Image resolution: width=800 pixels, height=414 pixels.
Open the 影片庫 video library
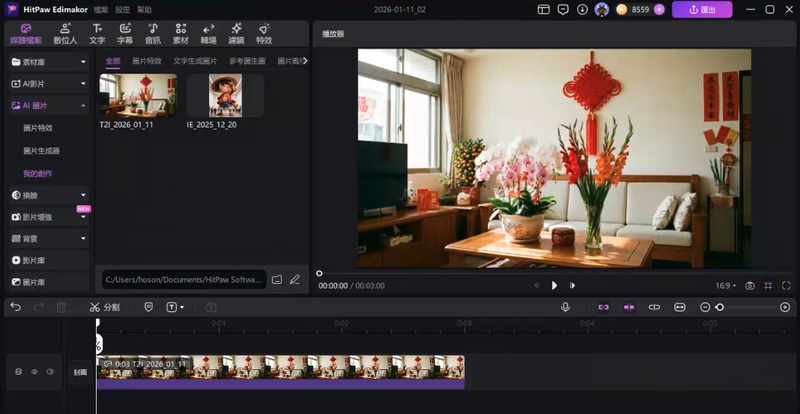49,260
